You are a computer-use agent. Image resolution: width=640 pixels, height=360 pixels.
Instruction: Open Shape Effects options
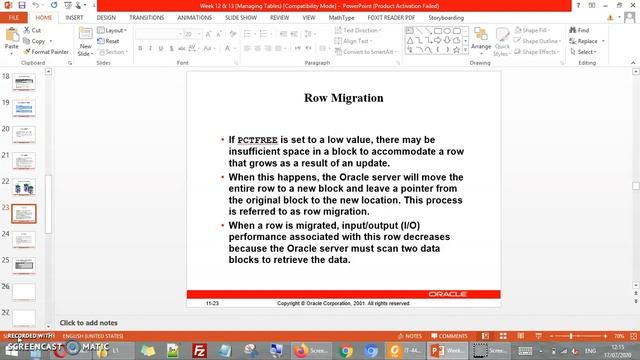[537, 52]
